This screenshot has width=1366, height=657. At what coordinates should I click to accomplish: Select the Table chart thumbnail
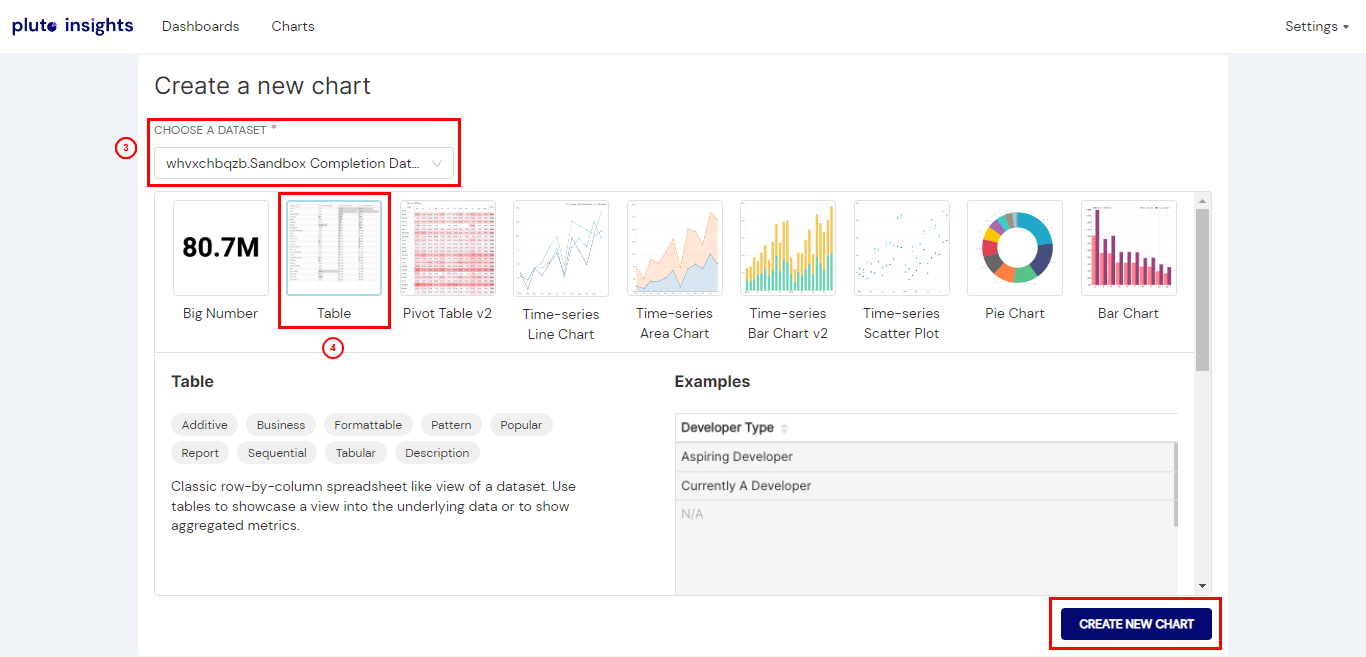334,248
